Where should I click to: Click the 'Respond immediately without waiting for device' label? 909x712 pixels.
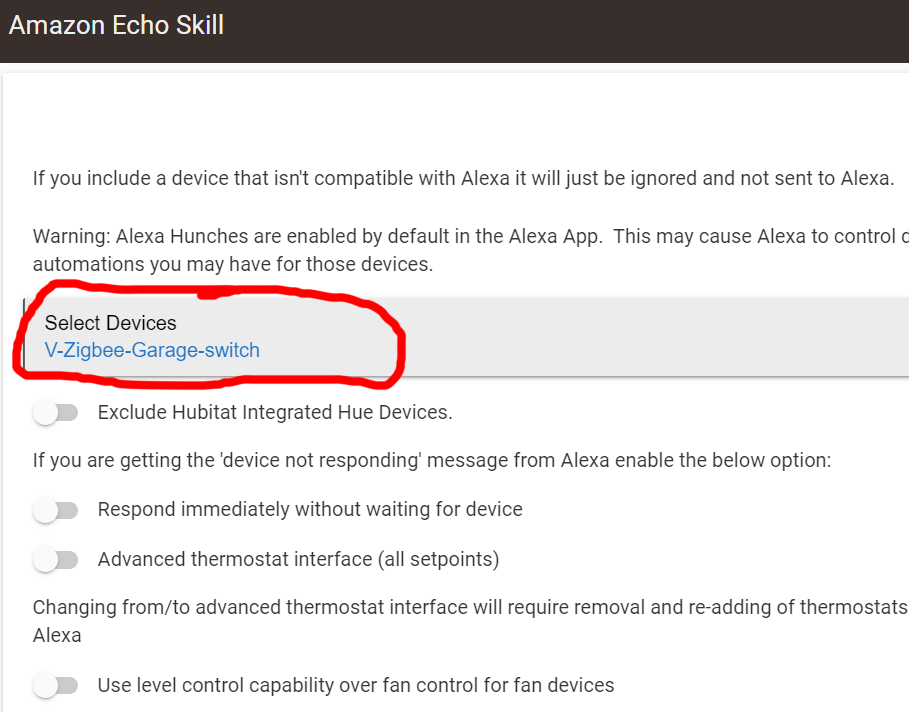tap(310, 510)
